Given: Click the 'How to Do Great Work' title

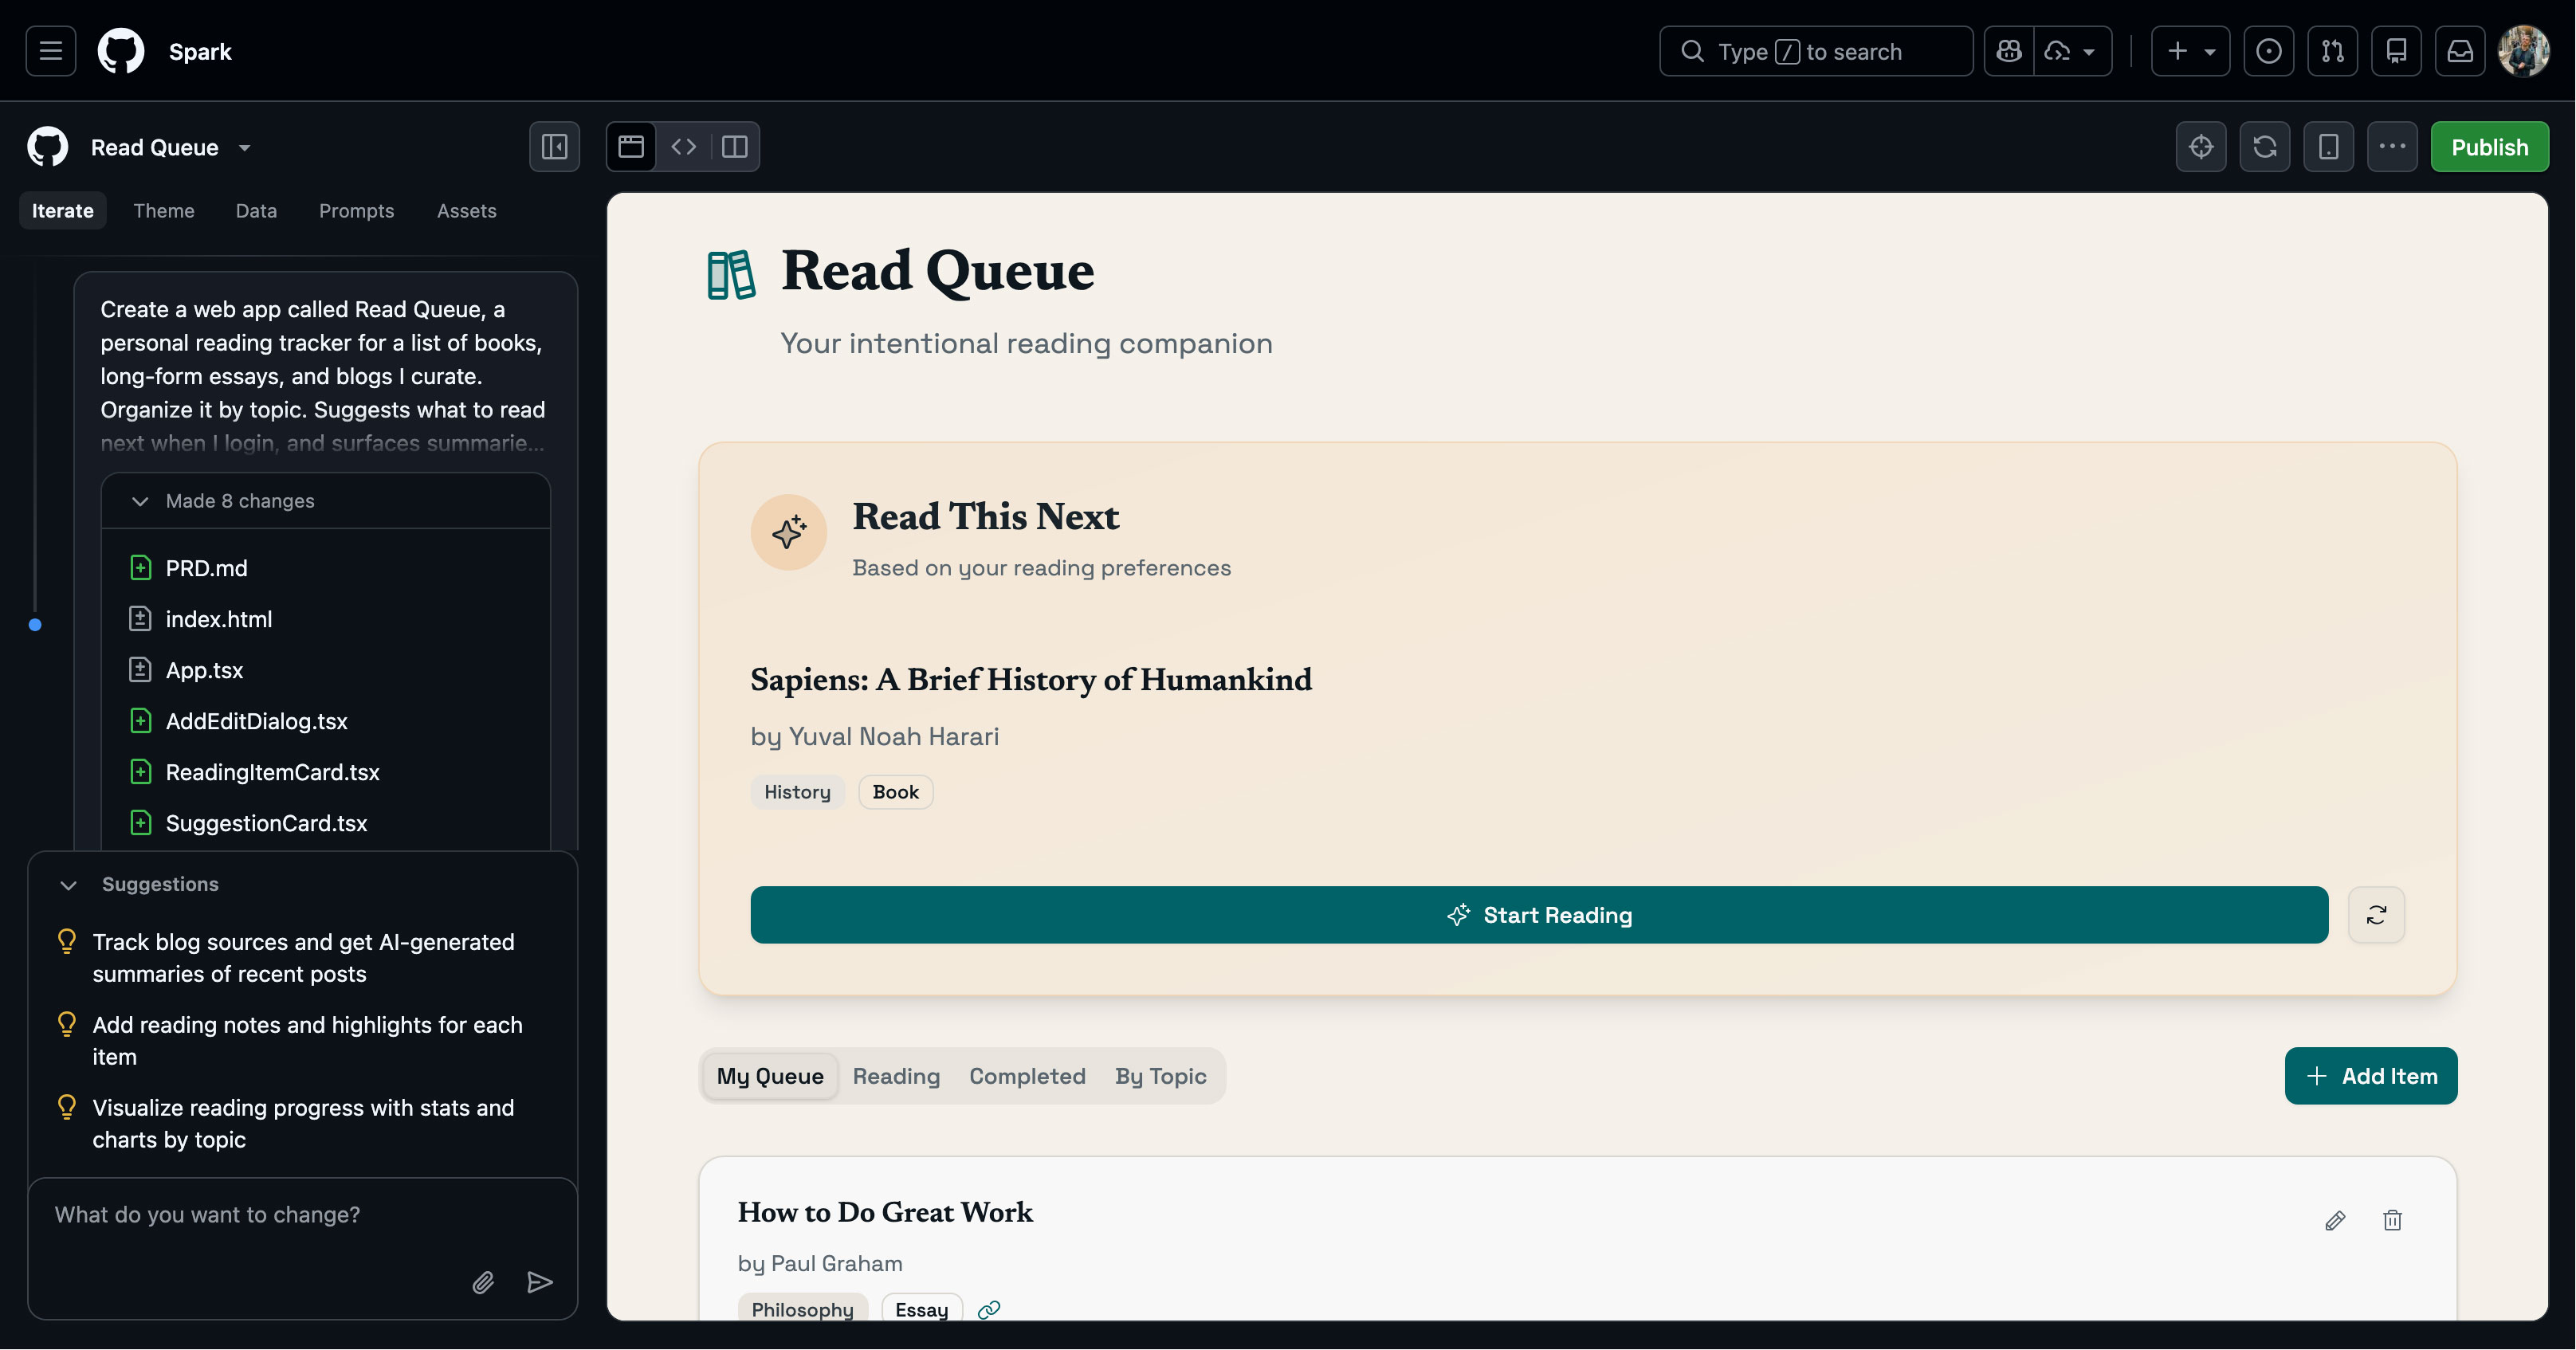Looking at the screenshot, I should click(x=885, y=1212).
